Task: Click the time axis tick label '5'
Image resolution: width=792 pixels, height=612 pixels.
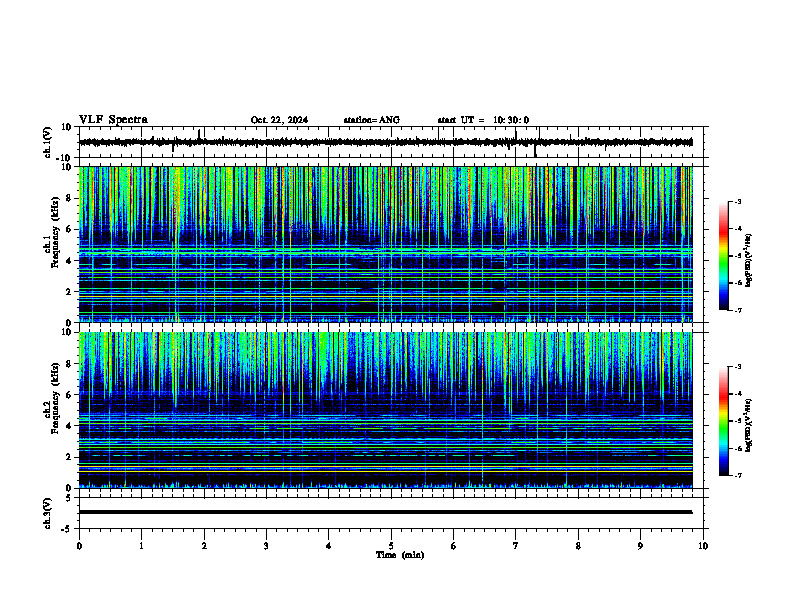Action: (391, 546)
